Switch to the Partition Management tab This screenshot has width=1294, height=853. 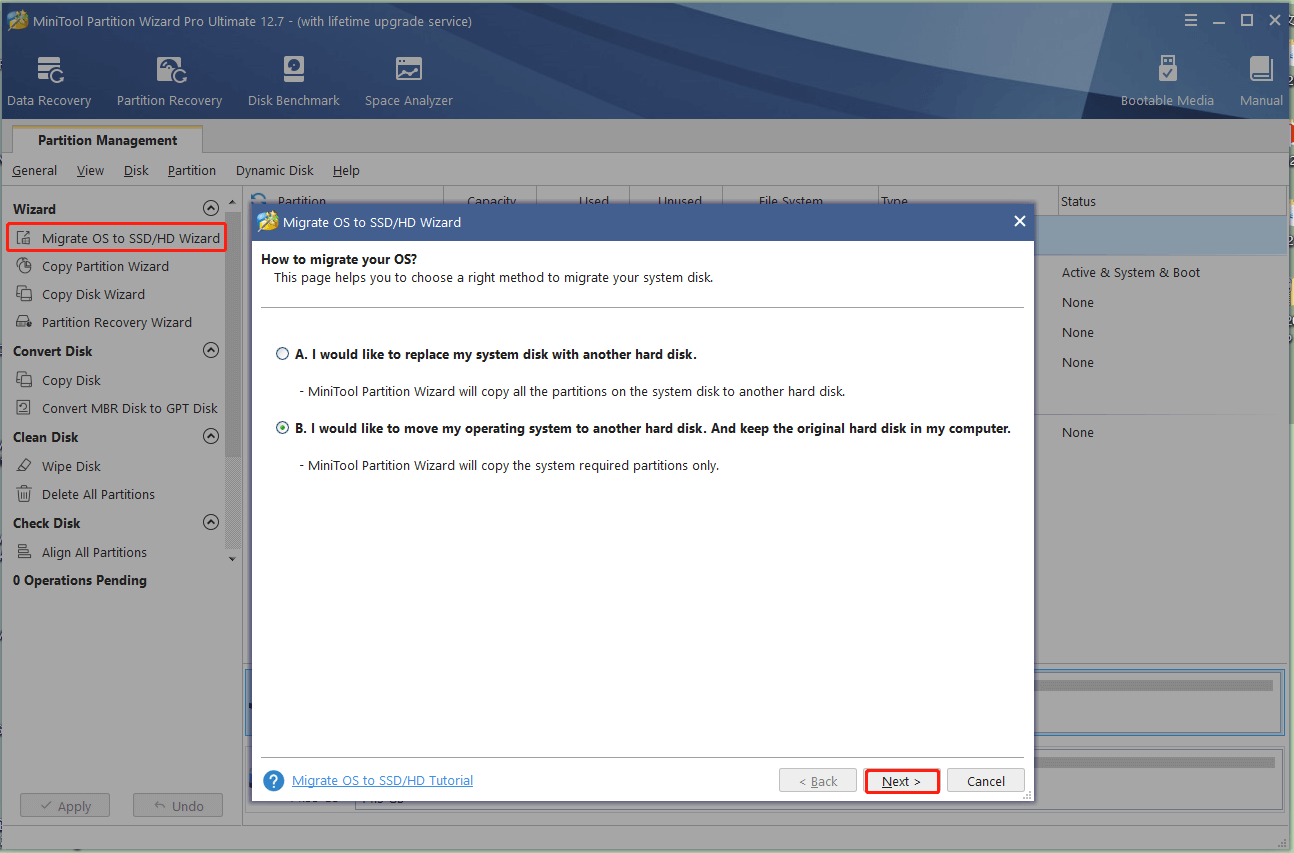pyautogui.click(x=108, y=140)
